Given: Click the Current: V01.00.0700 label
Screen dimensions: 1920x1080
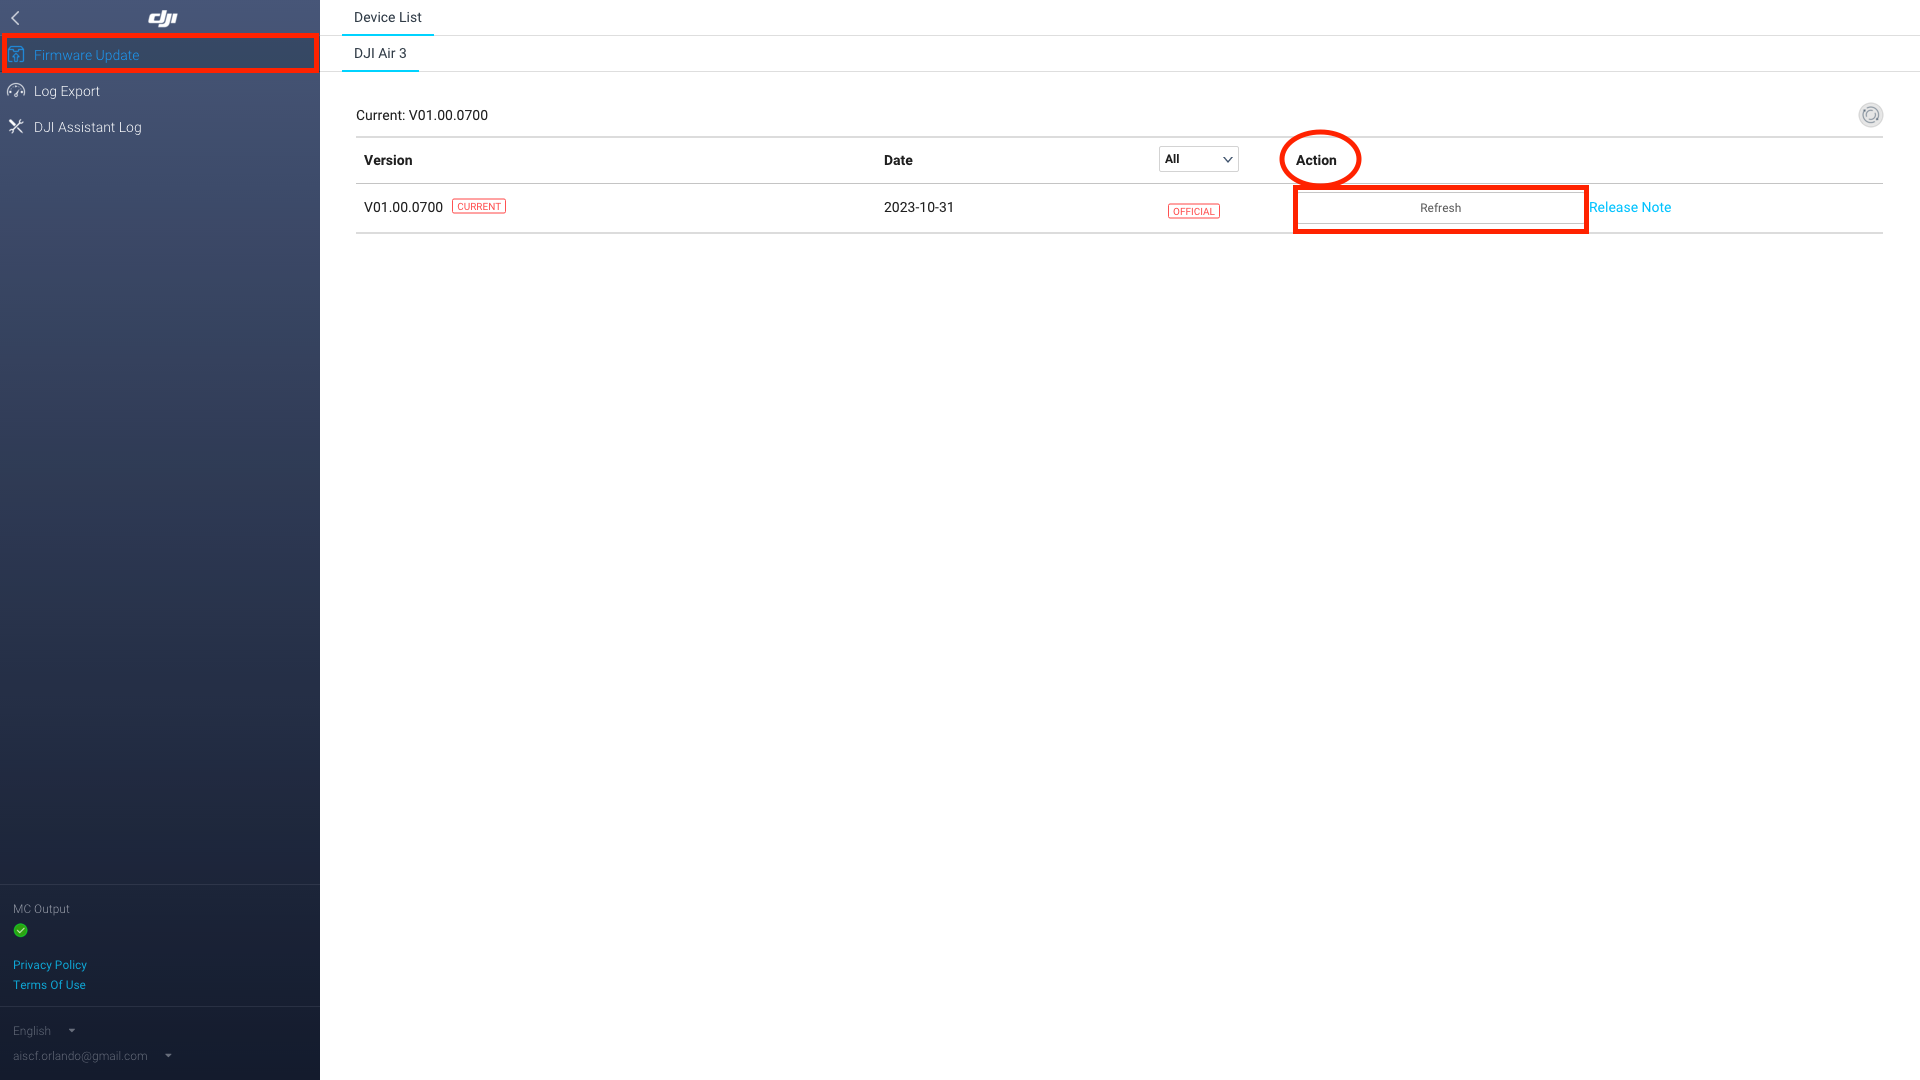Looking at the screenshot, I should [422, 115].
